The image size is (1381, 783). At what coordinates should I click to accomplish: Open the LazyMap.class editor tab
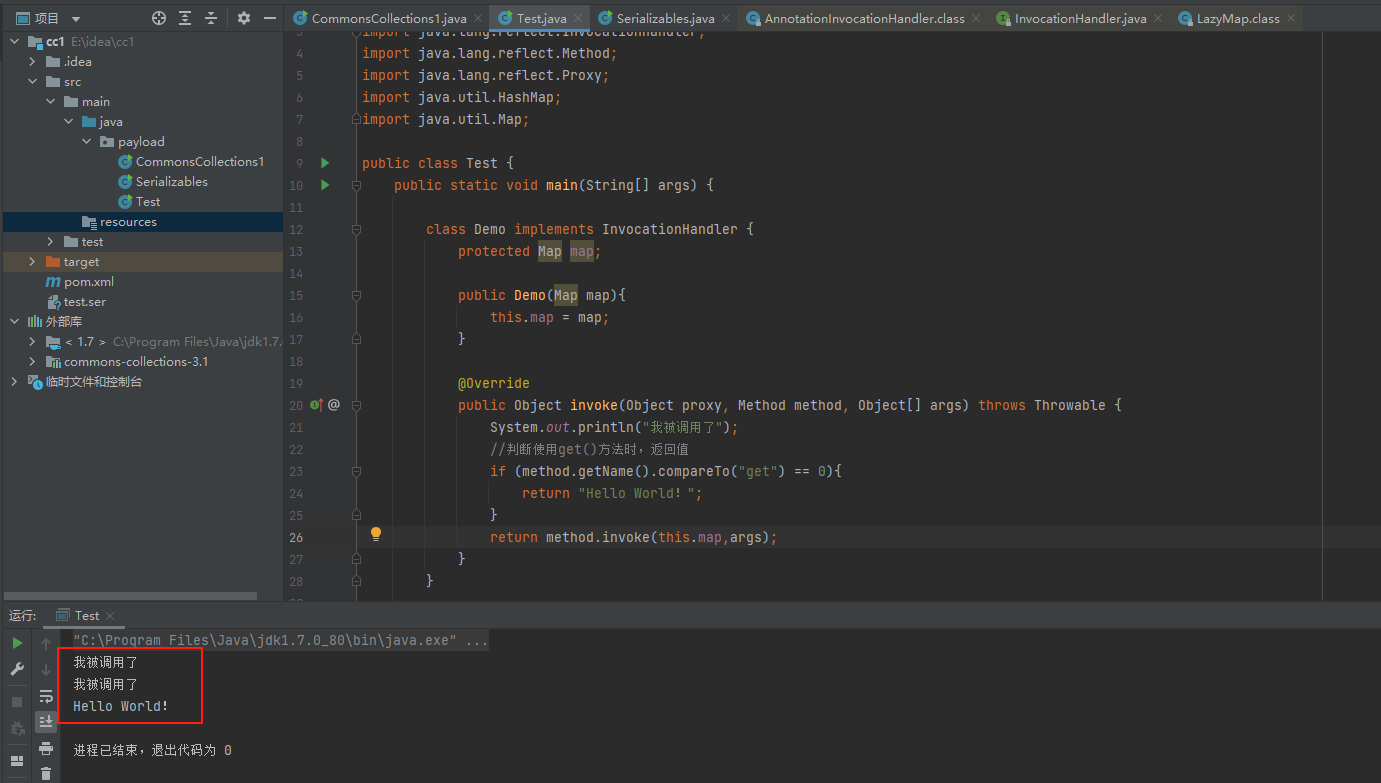[1237, 18]
